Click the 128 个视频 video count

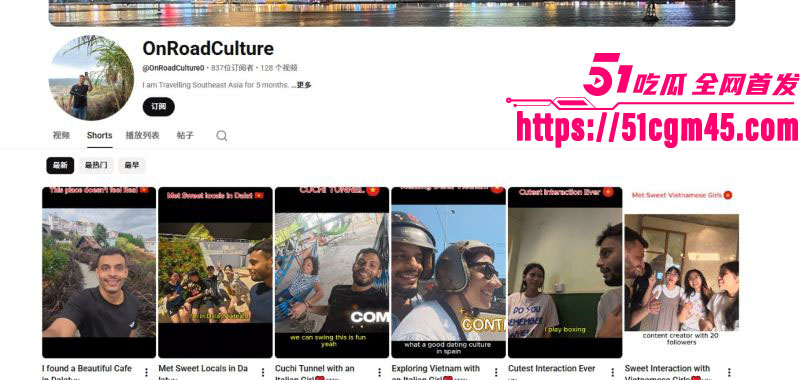coord(279,68)
